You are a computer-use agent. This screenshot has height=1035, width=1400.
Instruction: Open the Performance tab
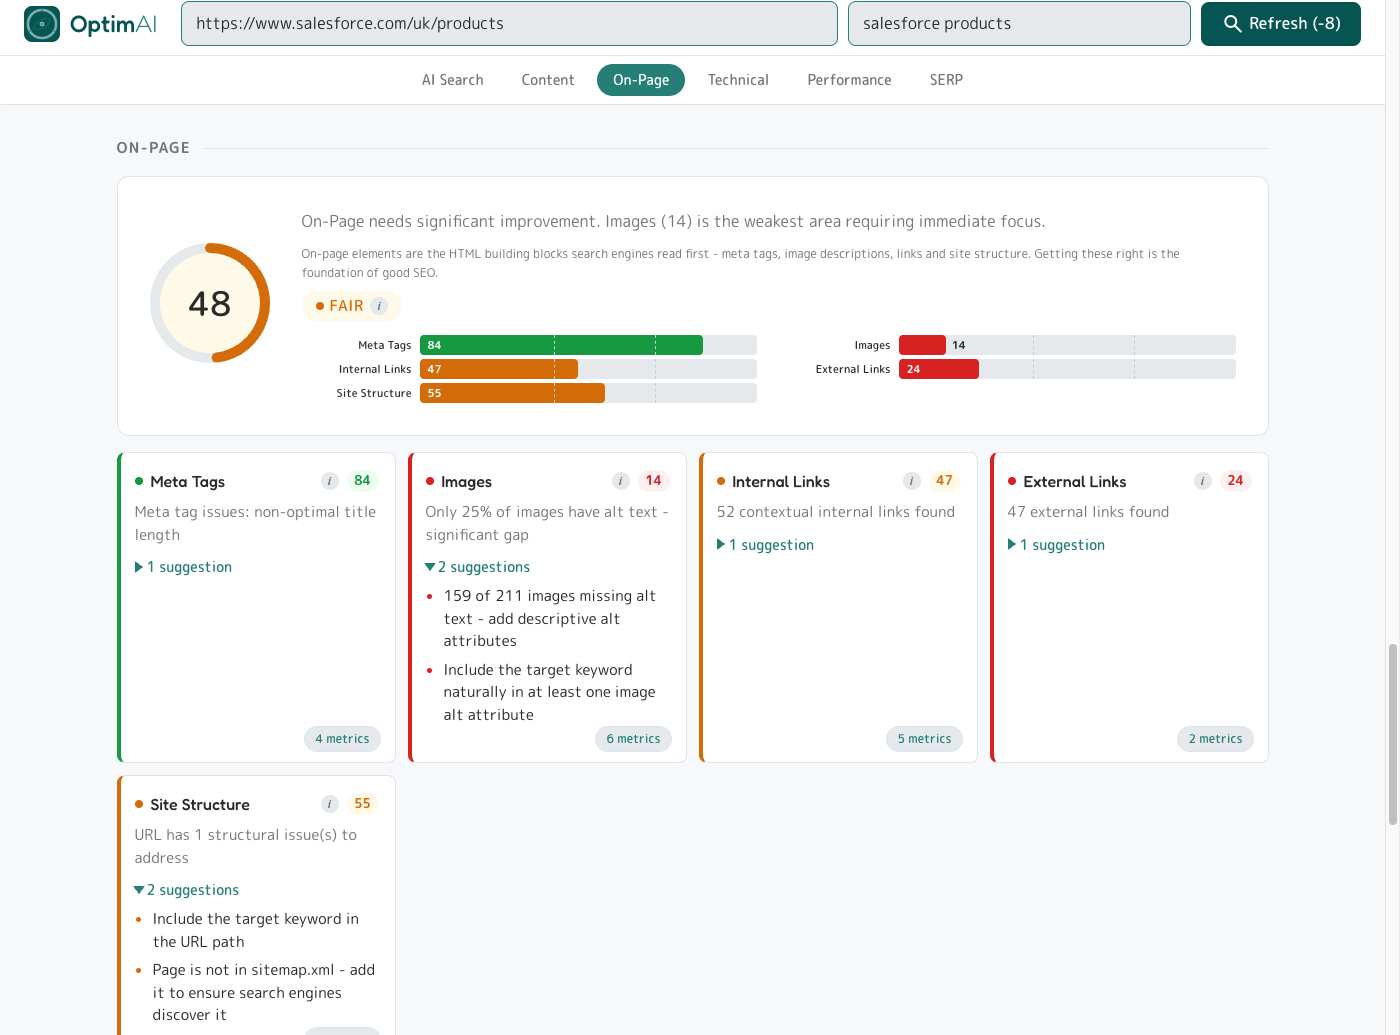click(849, 80)
